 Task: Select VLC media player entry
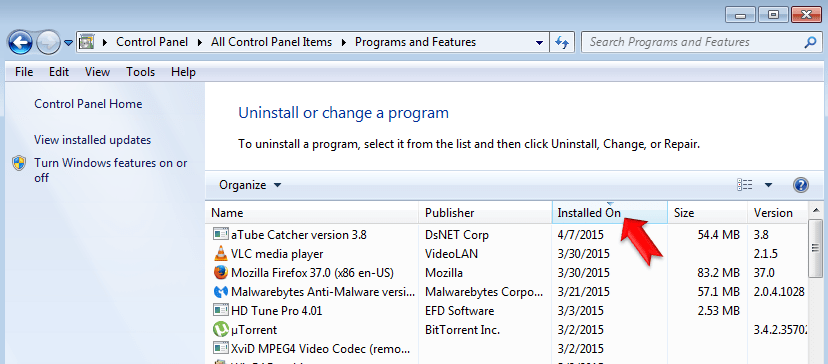[277, 254]
